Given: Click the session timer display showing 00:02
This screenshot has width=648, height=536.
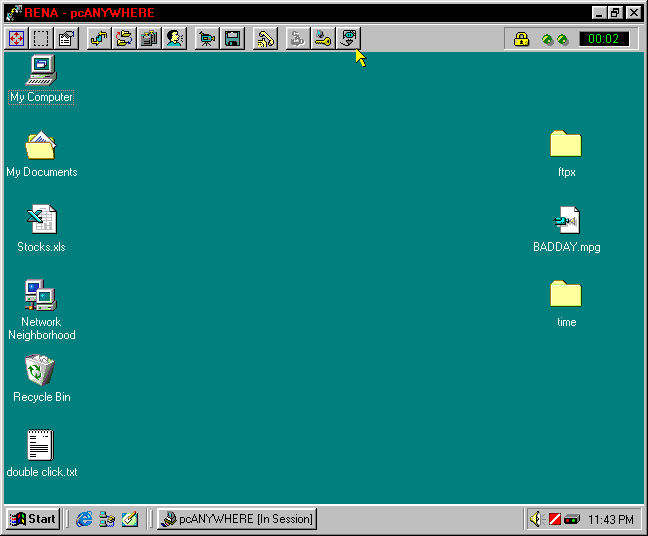Looking at the screenshot, I should coord(603,39).
